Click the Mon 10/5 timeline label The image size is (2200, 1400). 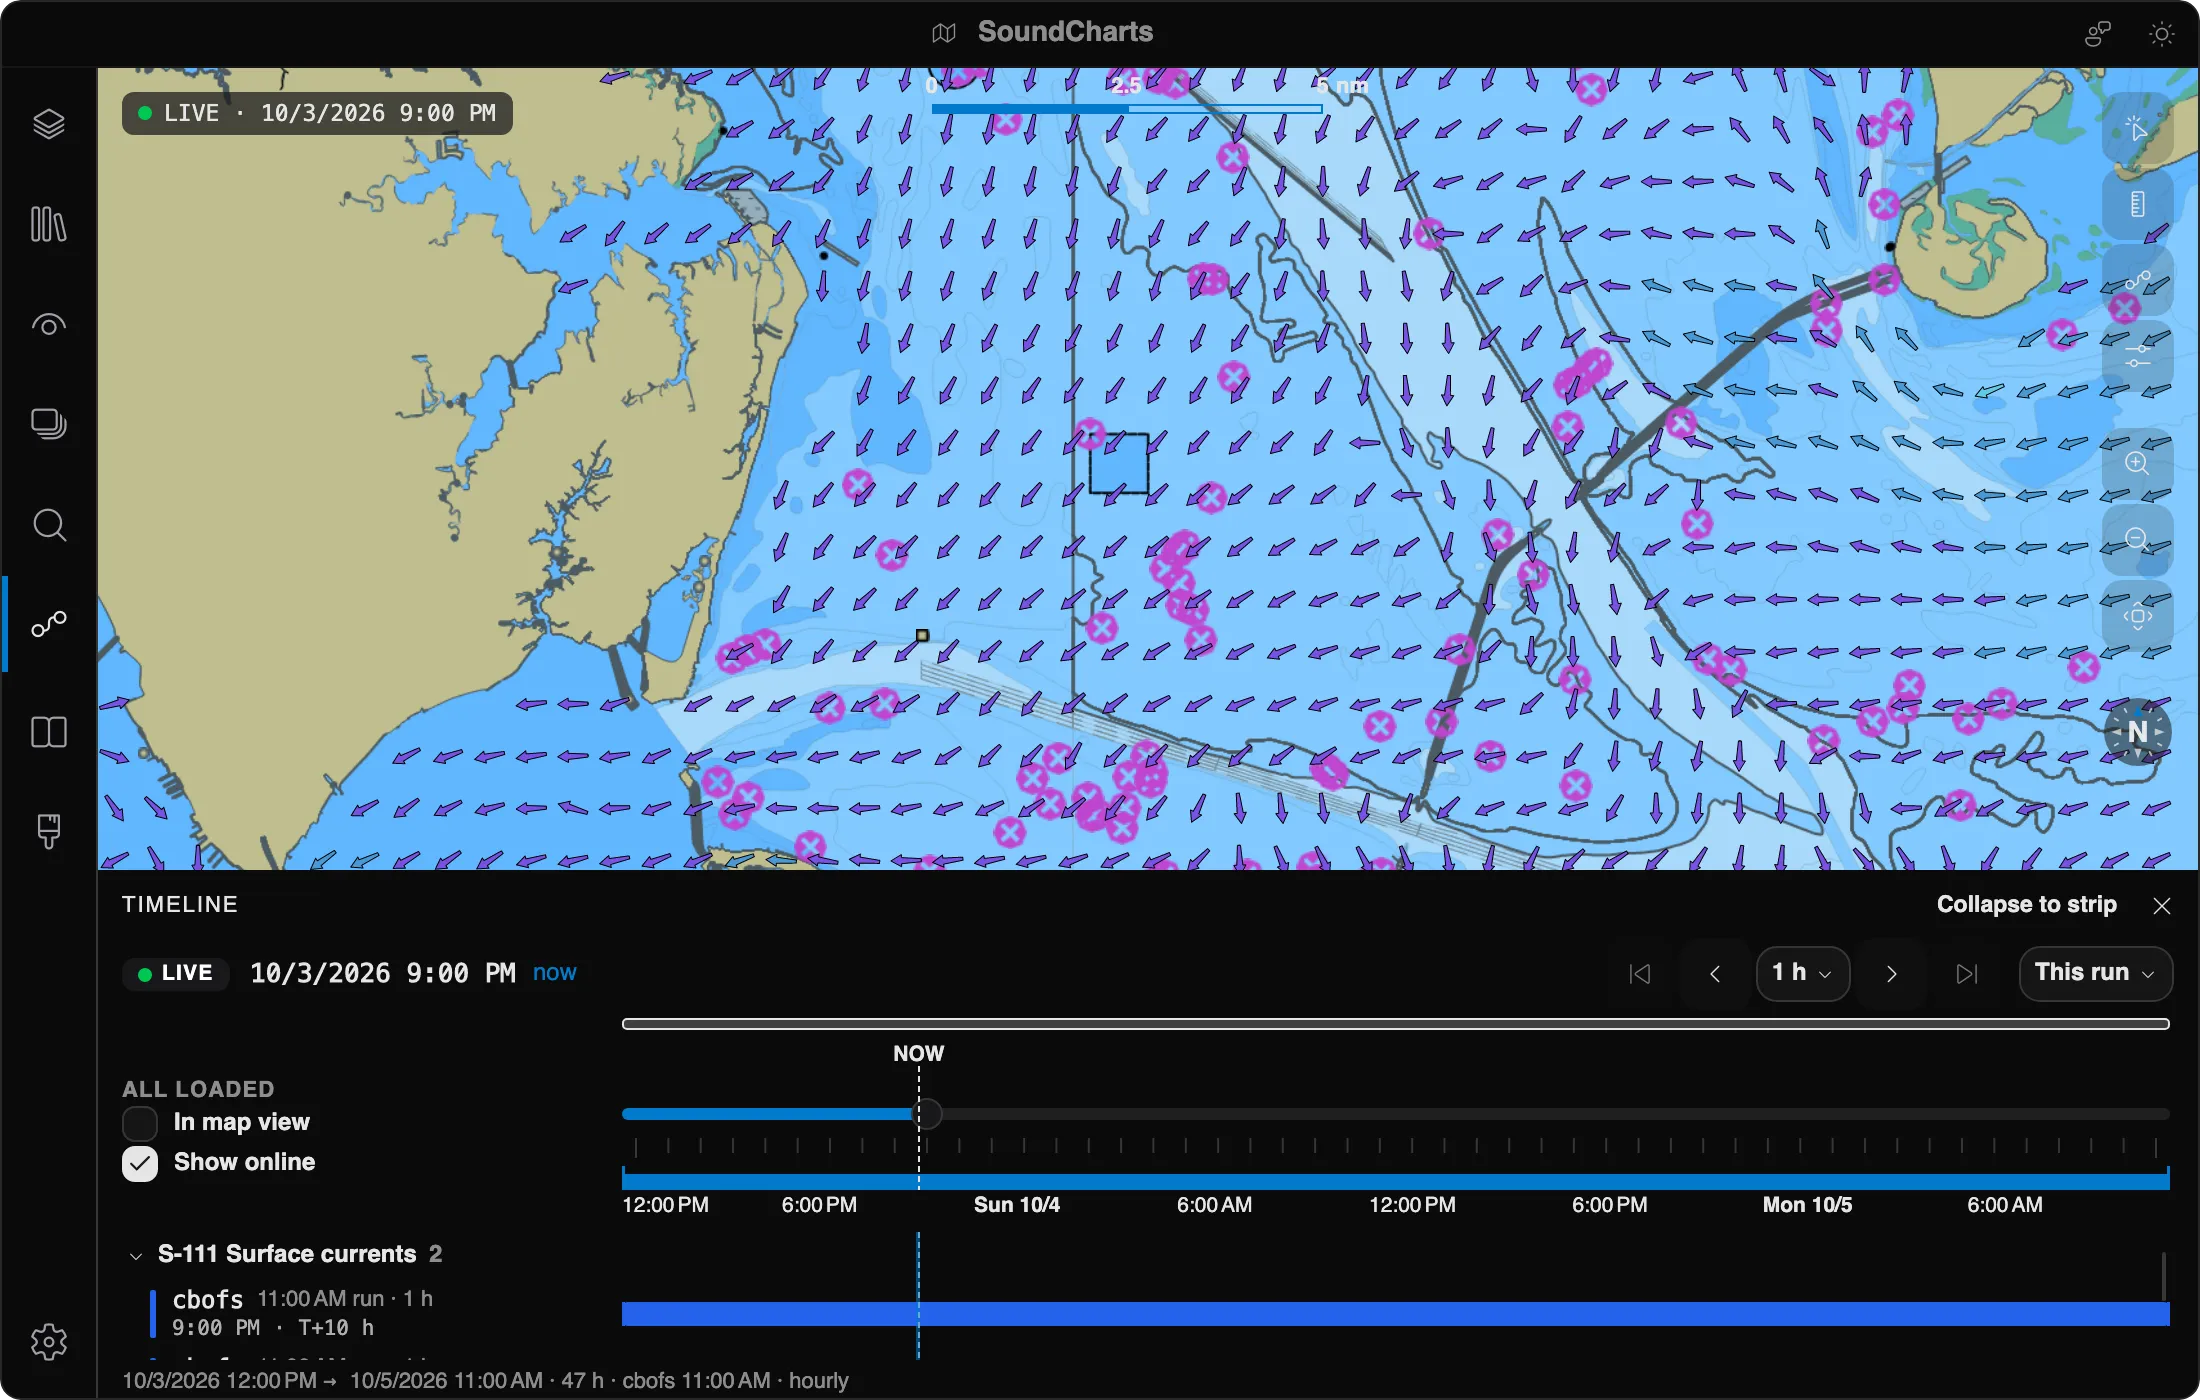(1807, 1205)
